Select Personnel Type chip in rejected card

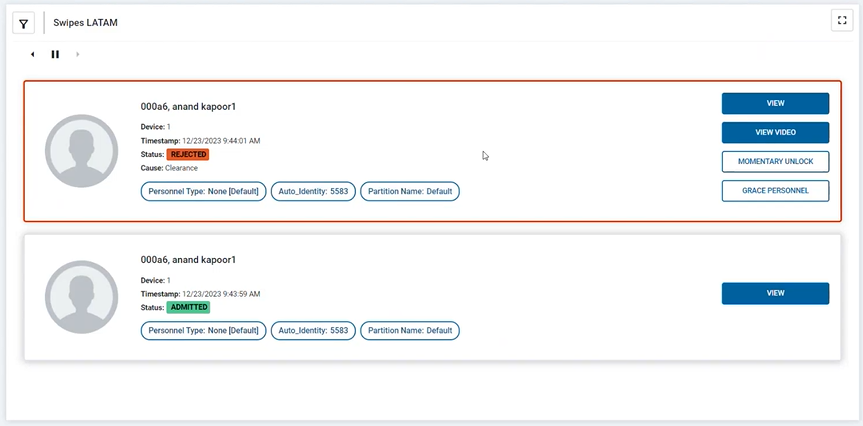[x=203, y=191]
